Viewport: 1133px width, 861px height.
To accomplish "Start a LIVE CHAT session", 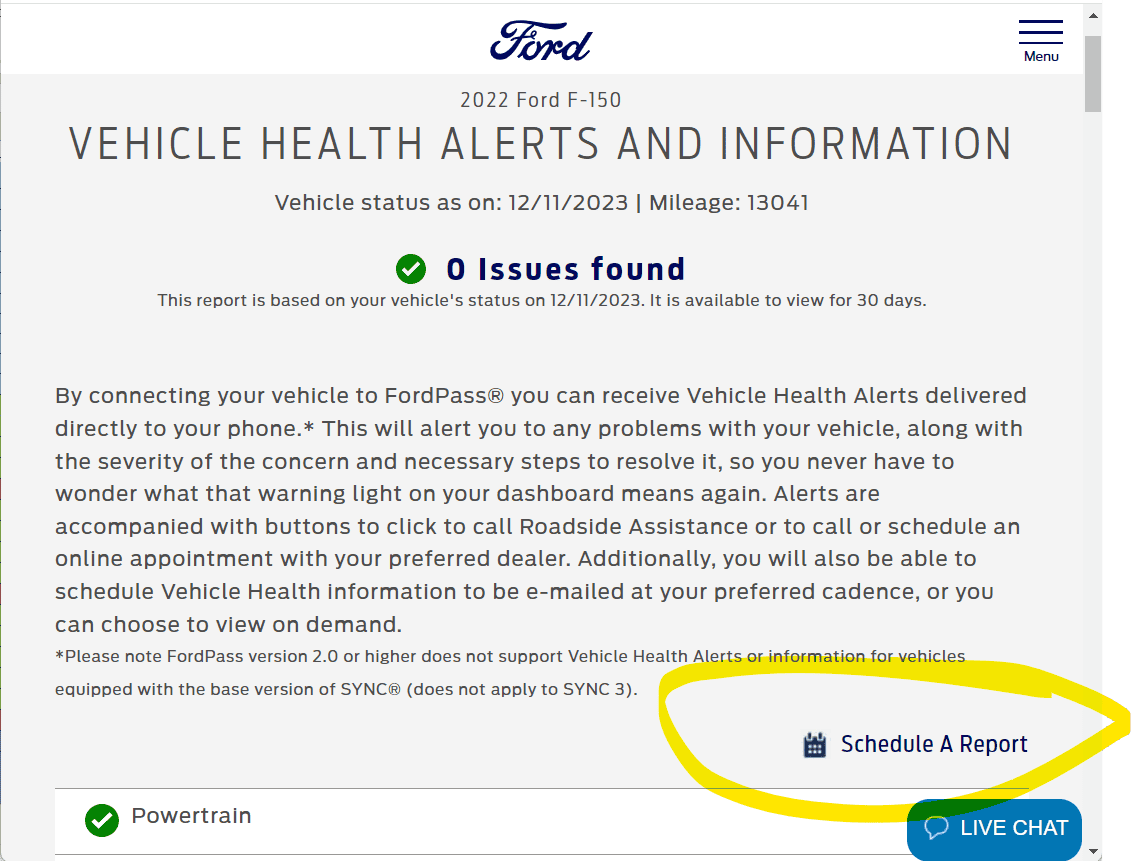I will coord(1013,828).
